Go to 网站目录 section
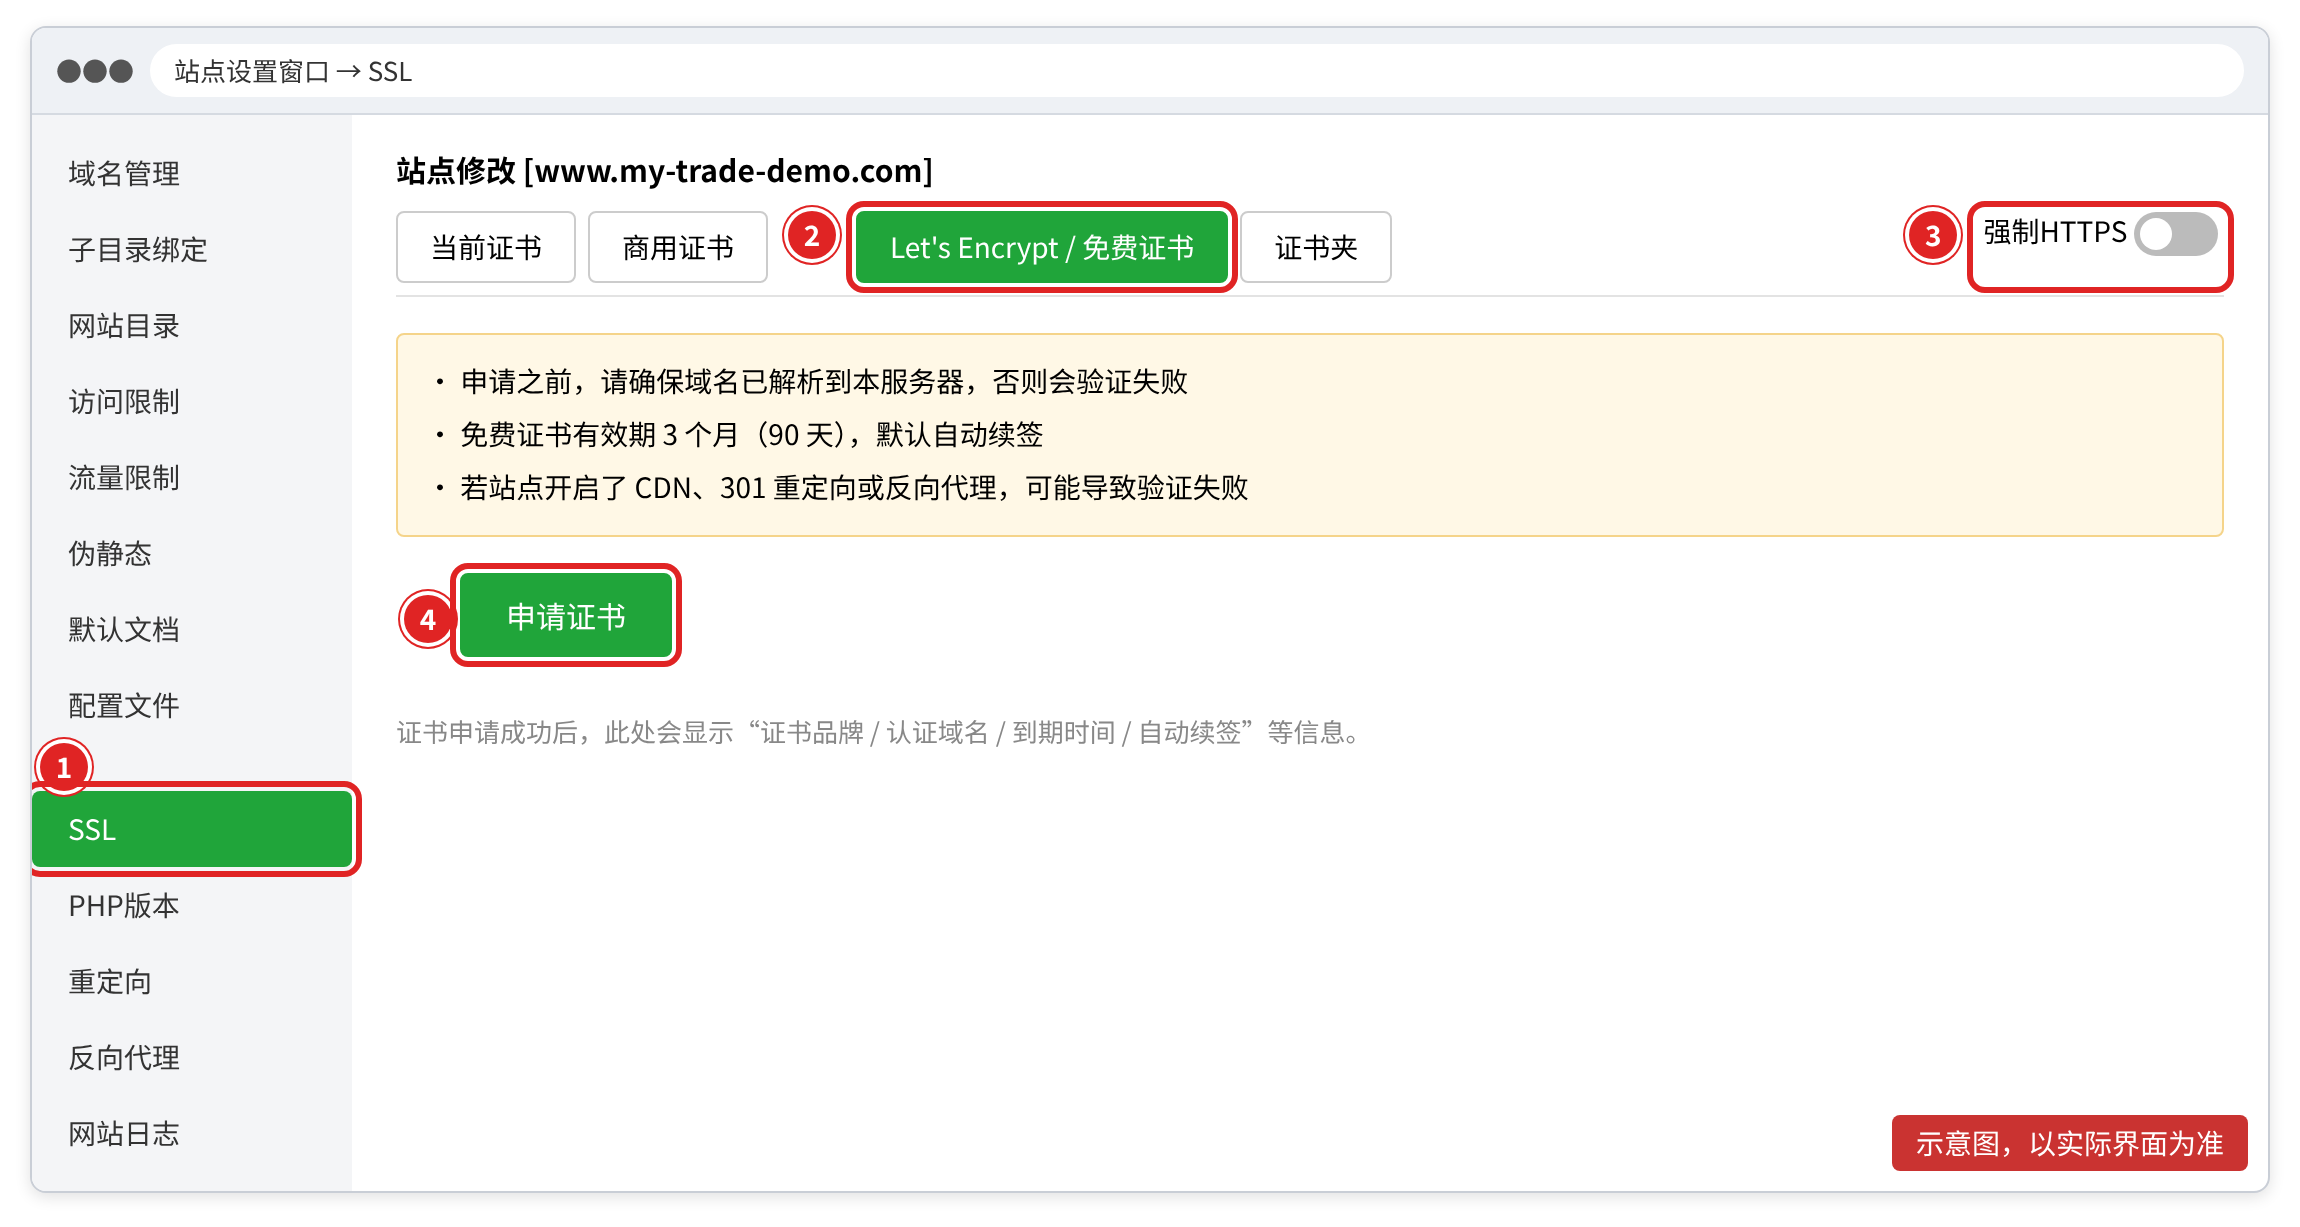This screenshot has height=1227, width=2300. tap(124, 326)
